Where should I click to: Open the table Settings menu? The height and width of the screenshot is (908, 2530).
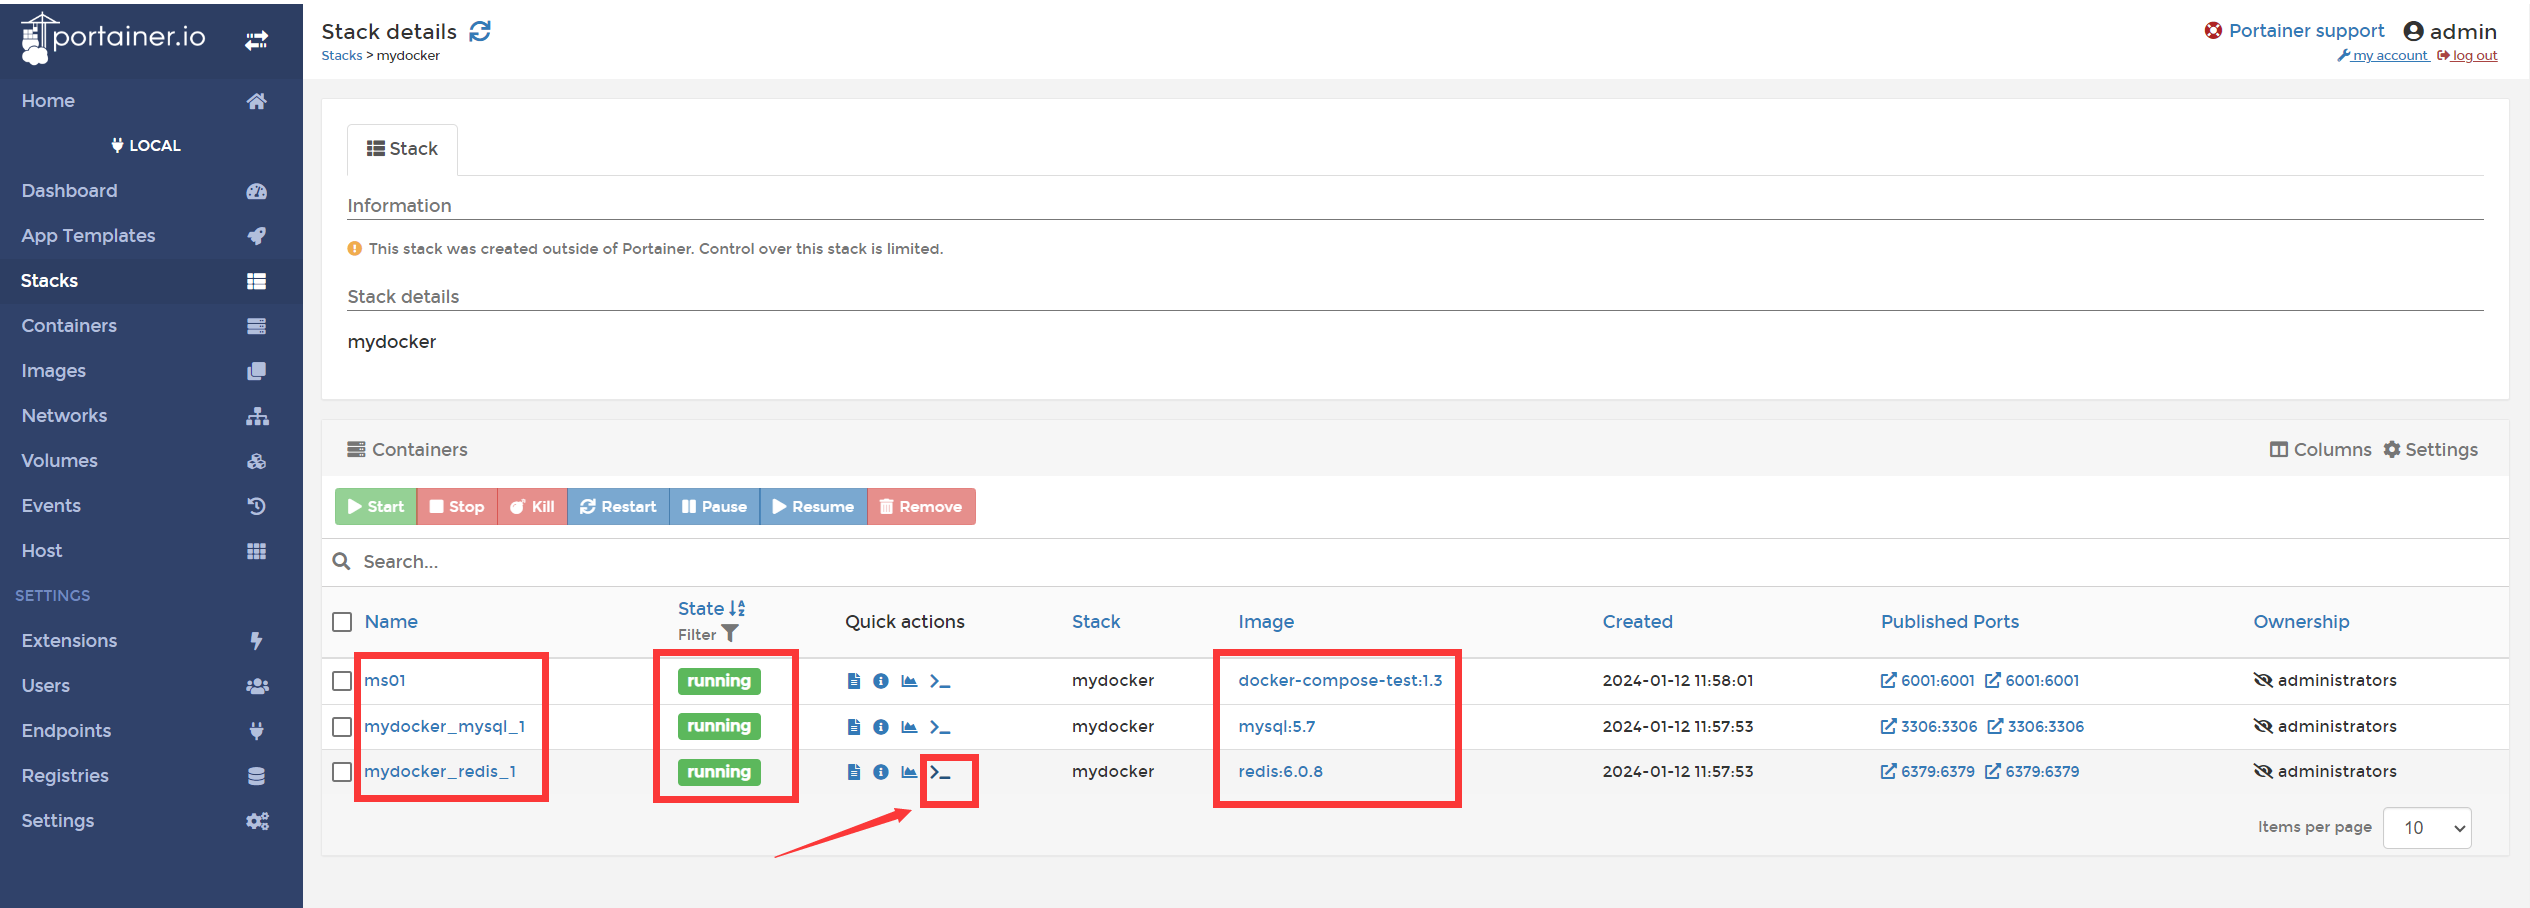click(x=2430, y=450)
